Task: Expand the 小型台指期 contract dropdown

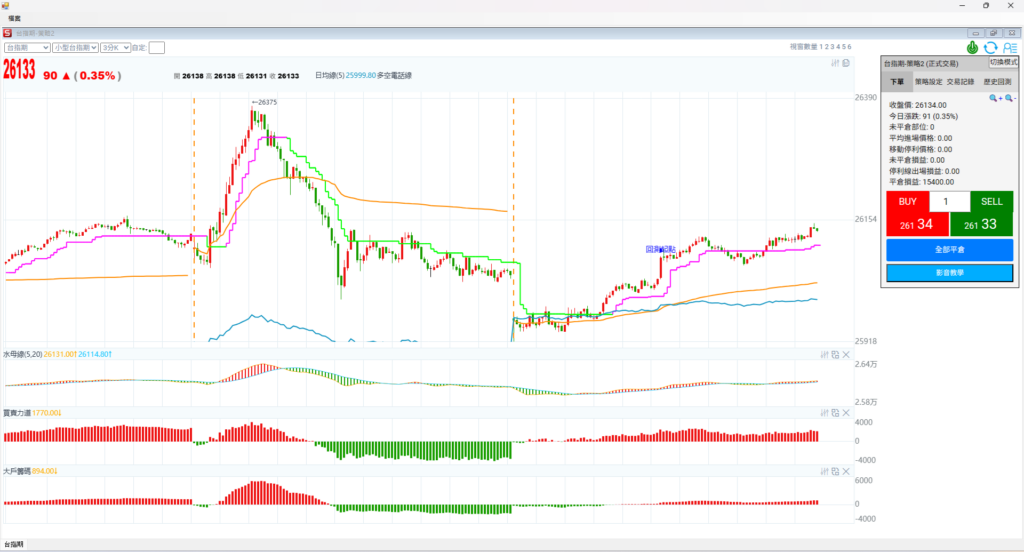Action: click(x=76, y=47)
